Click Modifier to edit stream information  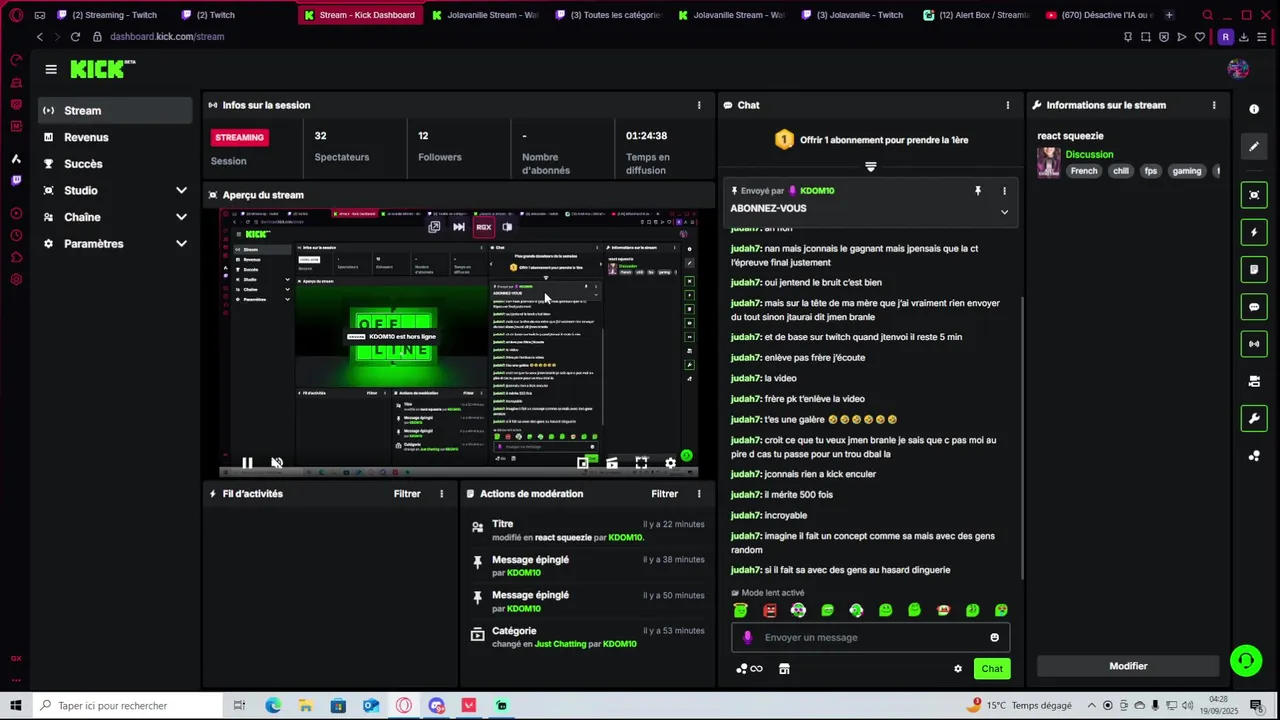(x=1128, y=666)
